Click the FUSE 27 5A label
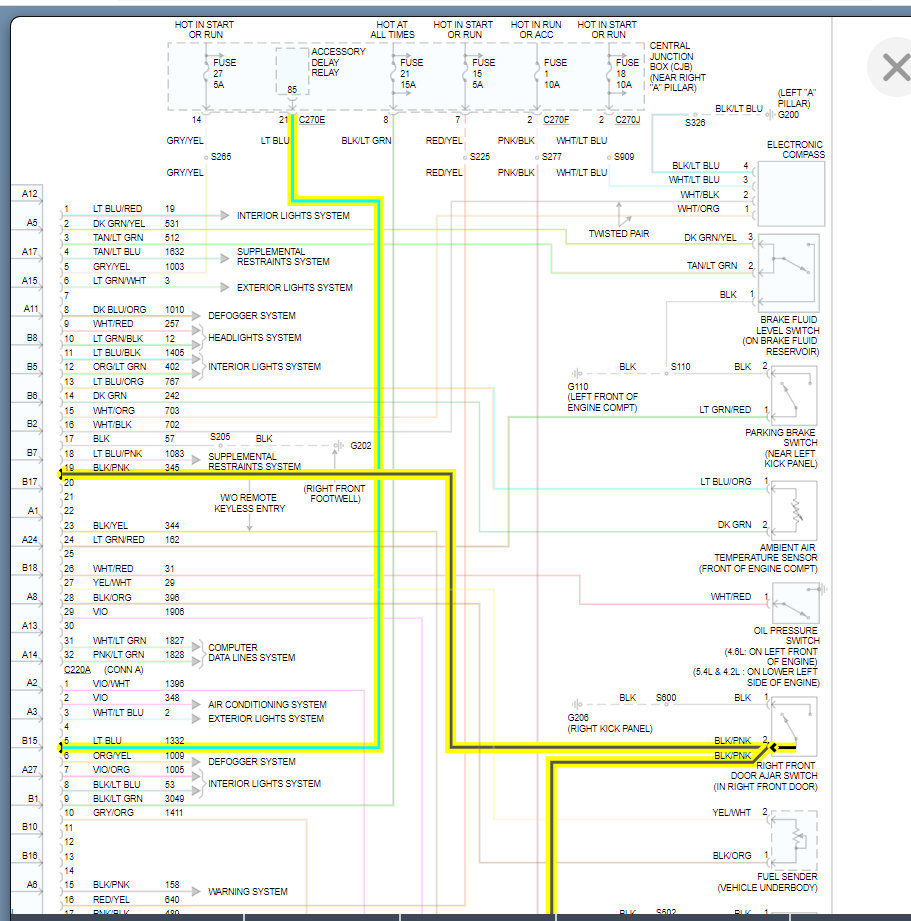 tap(223, 73)
